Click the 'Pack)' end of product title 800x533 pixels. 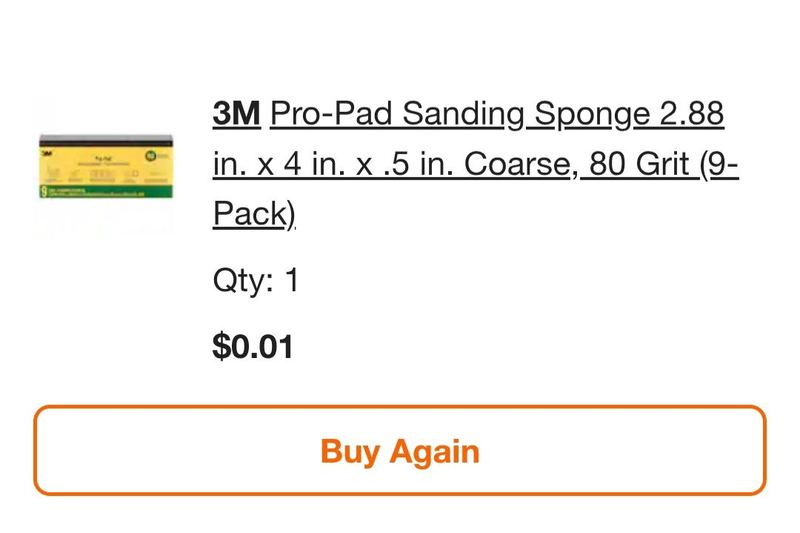pos(254,214)
